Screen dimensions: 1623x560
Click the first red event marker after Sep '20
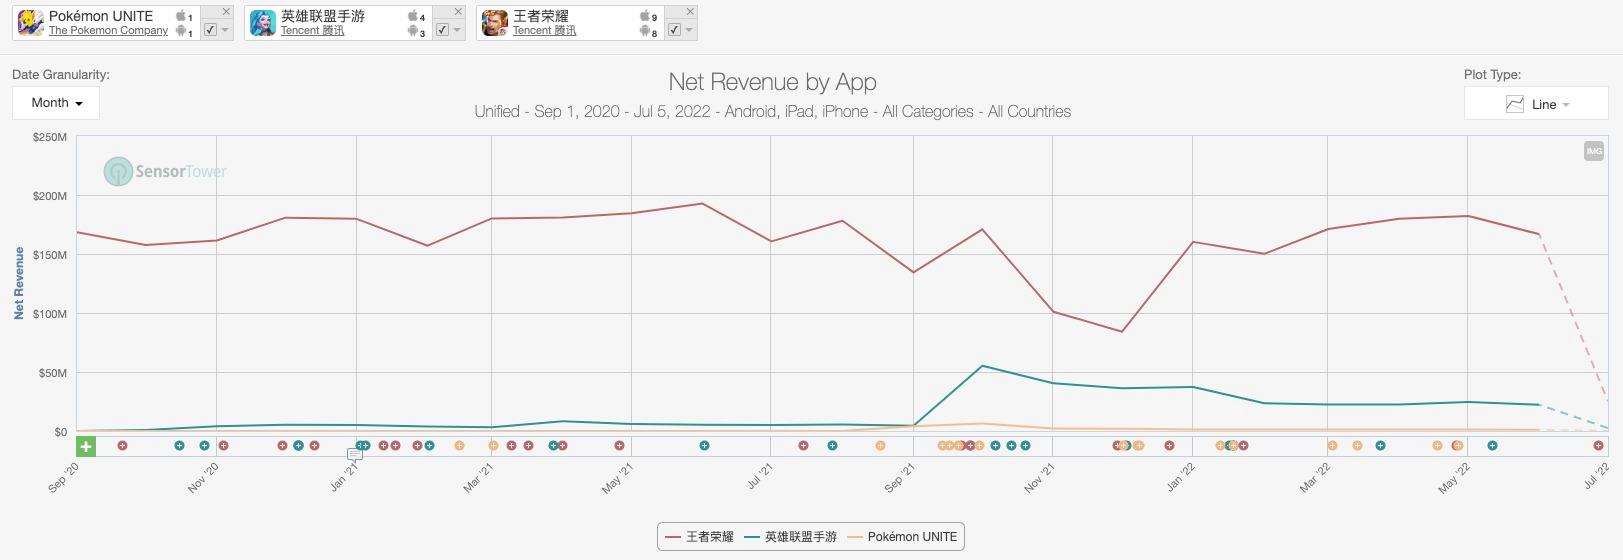point(122,446)
